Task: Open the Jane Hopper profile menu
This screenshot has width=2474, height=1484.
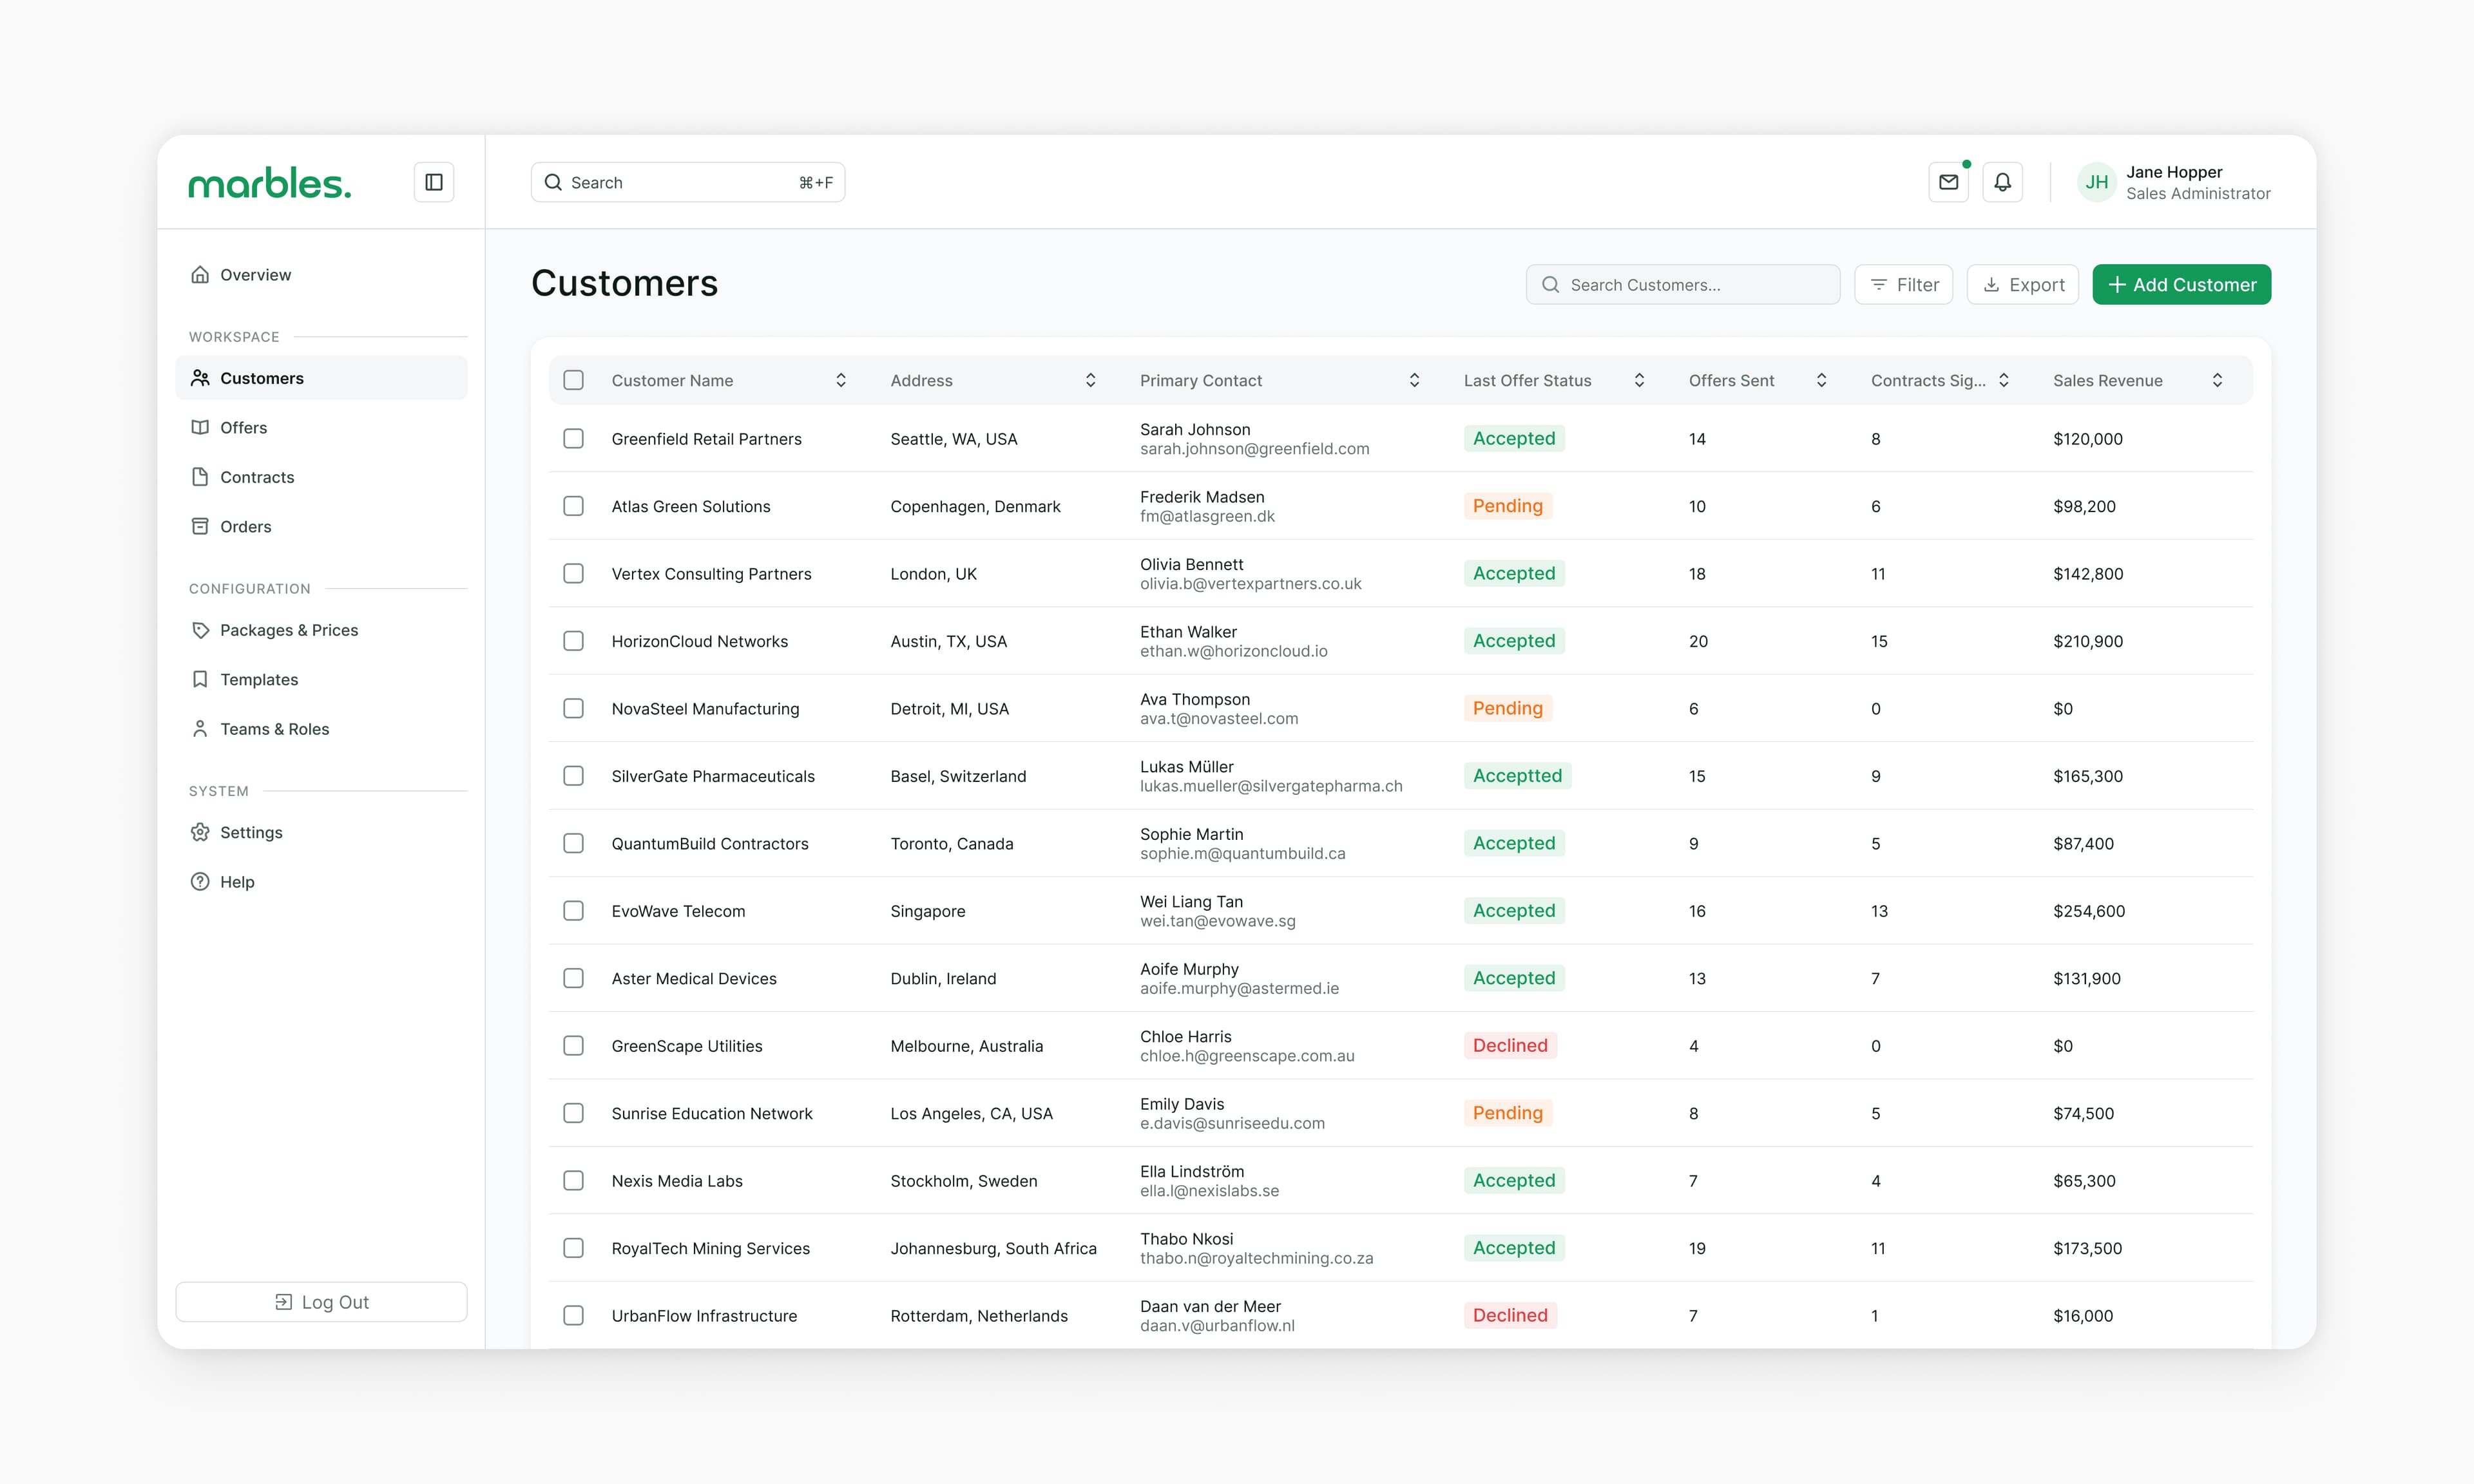Action: (2174, 182)
